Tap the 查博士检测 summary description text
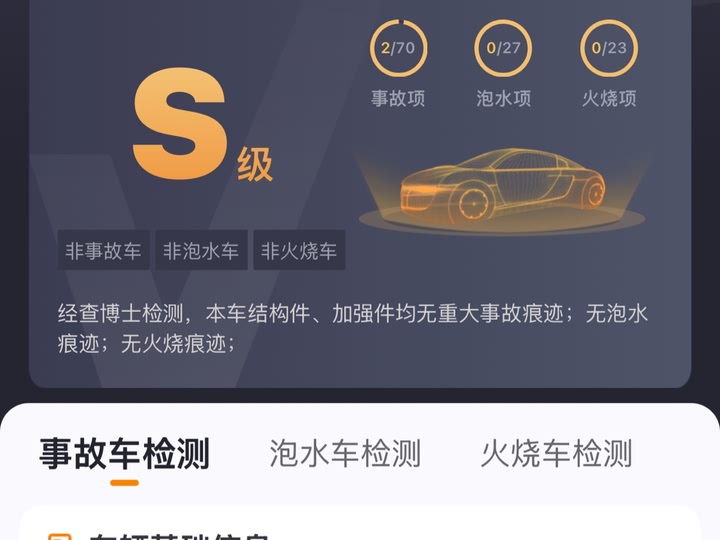Viewport: 720px width, 540px height. (353, 328)
